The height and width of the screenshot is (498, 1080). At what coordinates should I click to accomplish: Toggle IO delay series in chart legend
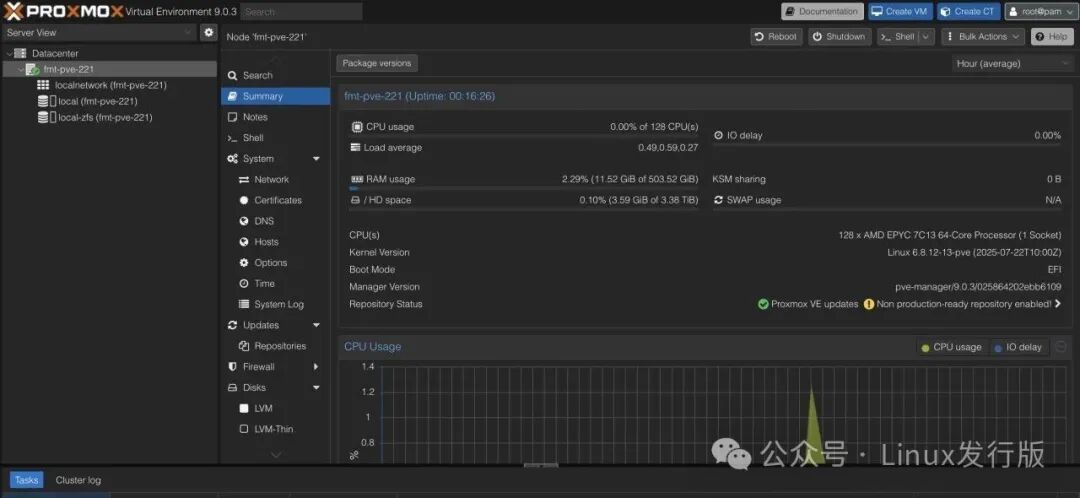(x=1017, y=347)
